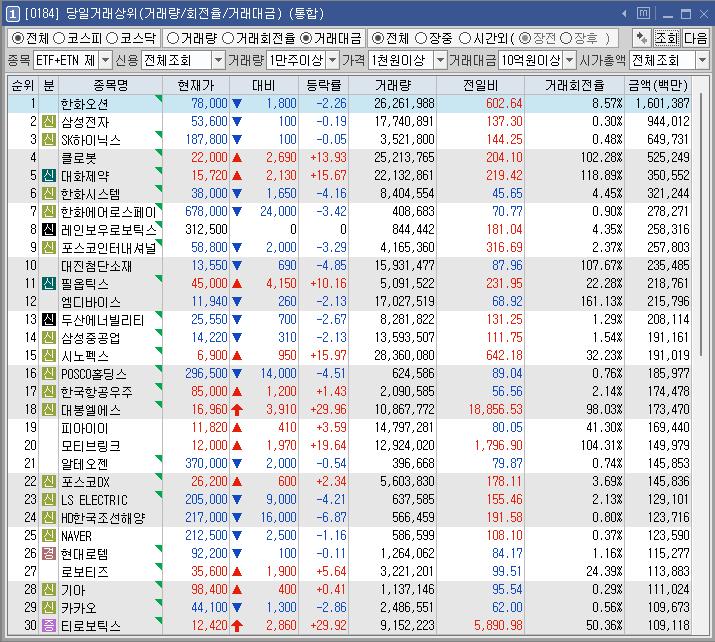Select the 장전 radio option
This screenshot has width=715, height=642.
coord(525,38)
